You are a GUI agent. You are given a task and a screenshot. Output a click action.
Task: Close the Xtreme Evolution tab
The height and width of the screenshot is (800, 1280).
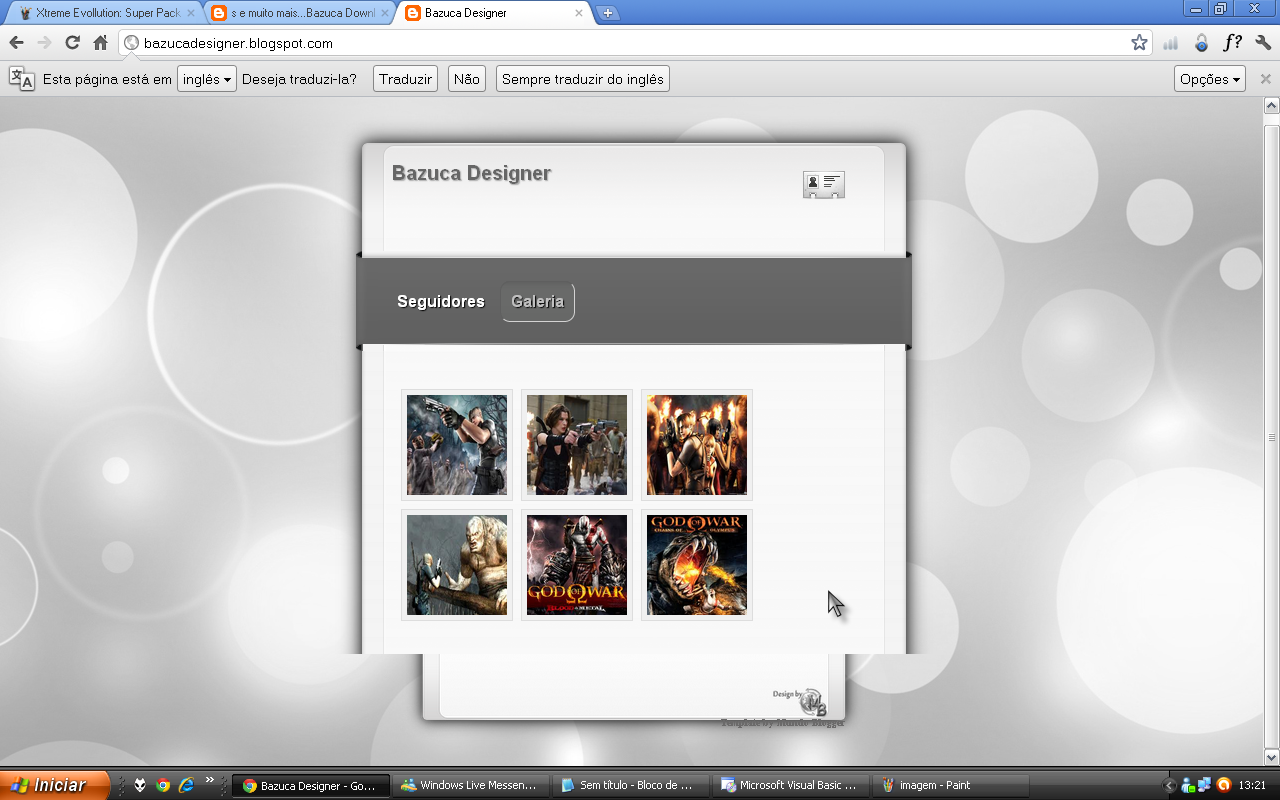point(191,13)
